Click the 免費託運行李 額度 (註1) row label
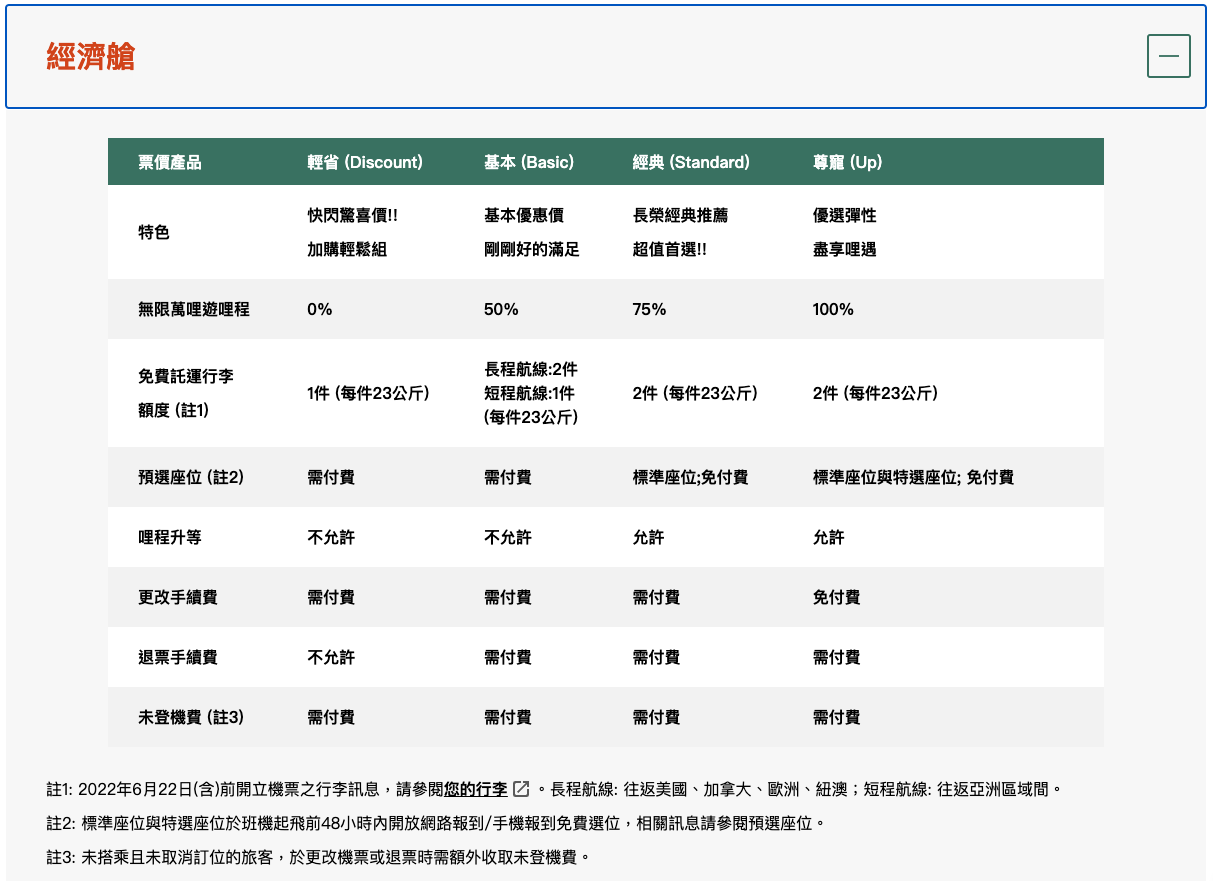This screenshot has height=881, width=1213. pyautogui.click(x=186, y=393)
